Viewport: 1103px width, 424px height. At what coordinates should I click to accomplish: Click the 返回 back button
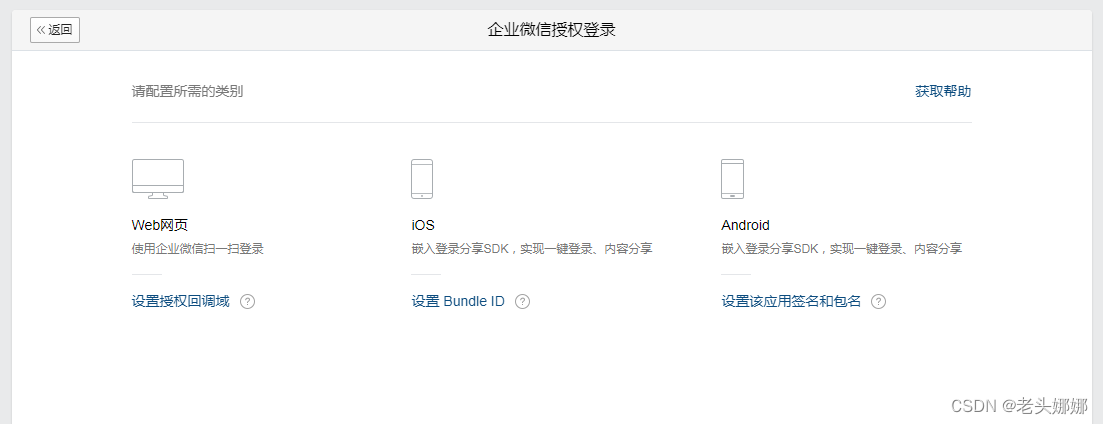(55, 30)
